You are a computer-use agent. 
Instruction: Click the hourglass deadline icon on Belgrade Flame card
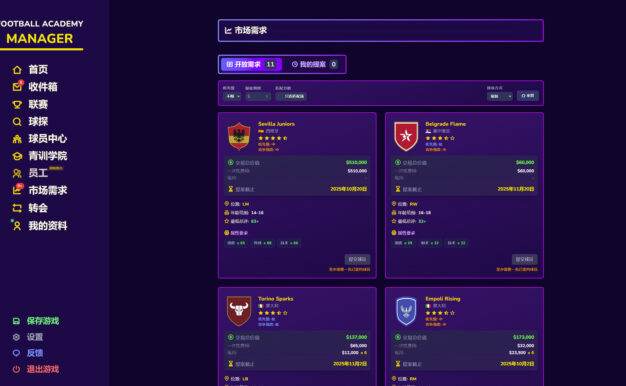pos(398,189)
